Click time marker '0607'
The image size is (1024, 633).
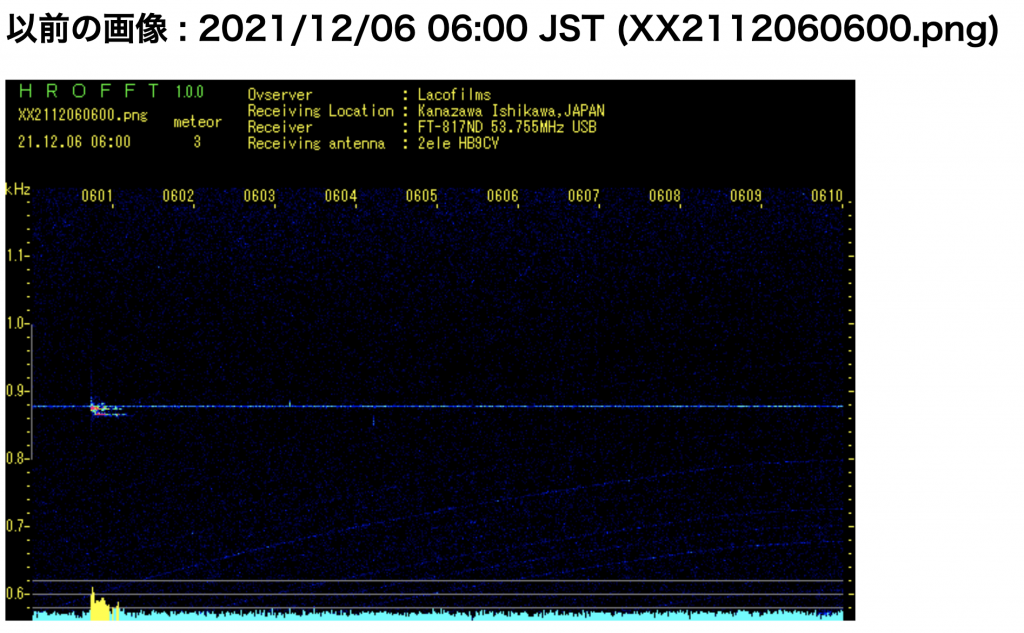click(583, 196)
